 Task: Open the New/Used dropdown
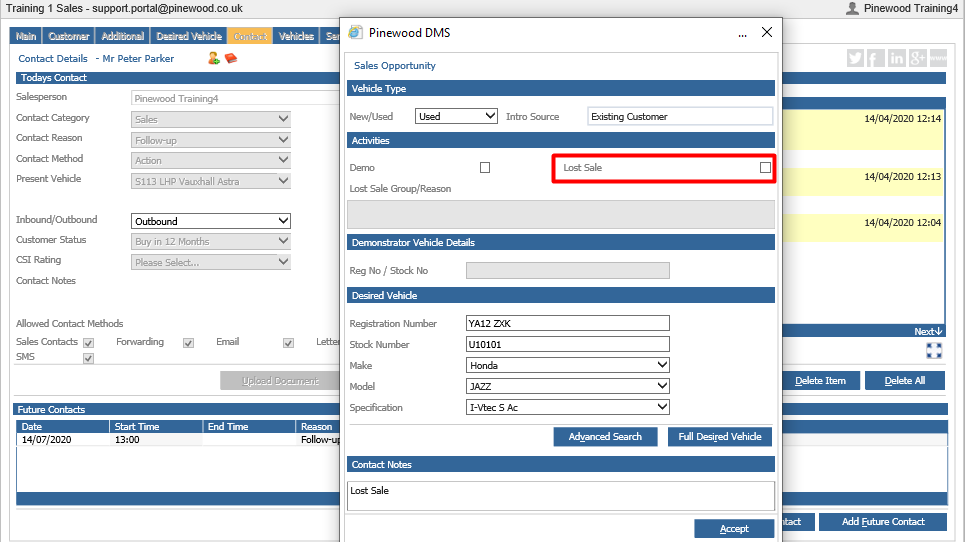coord(456,116)
